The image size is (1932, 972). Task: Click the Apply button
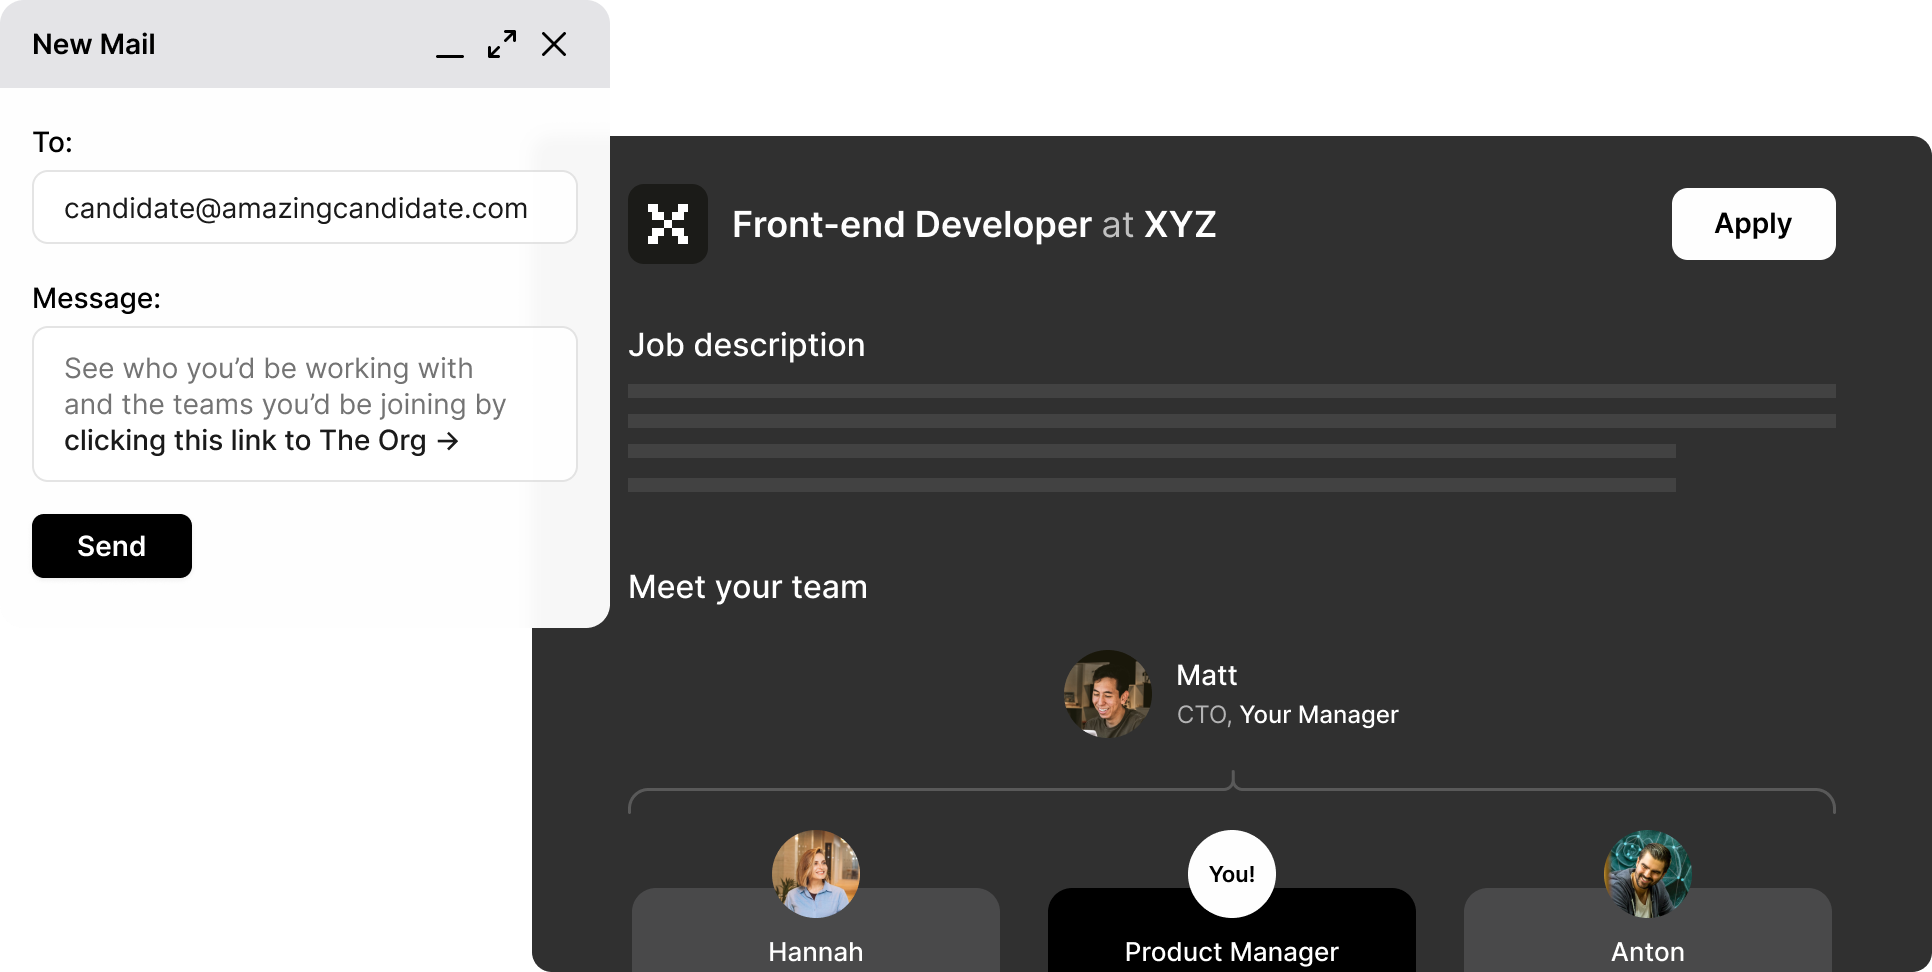tap(1753, 224)
